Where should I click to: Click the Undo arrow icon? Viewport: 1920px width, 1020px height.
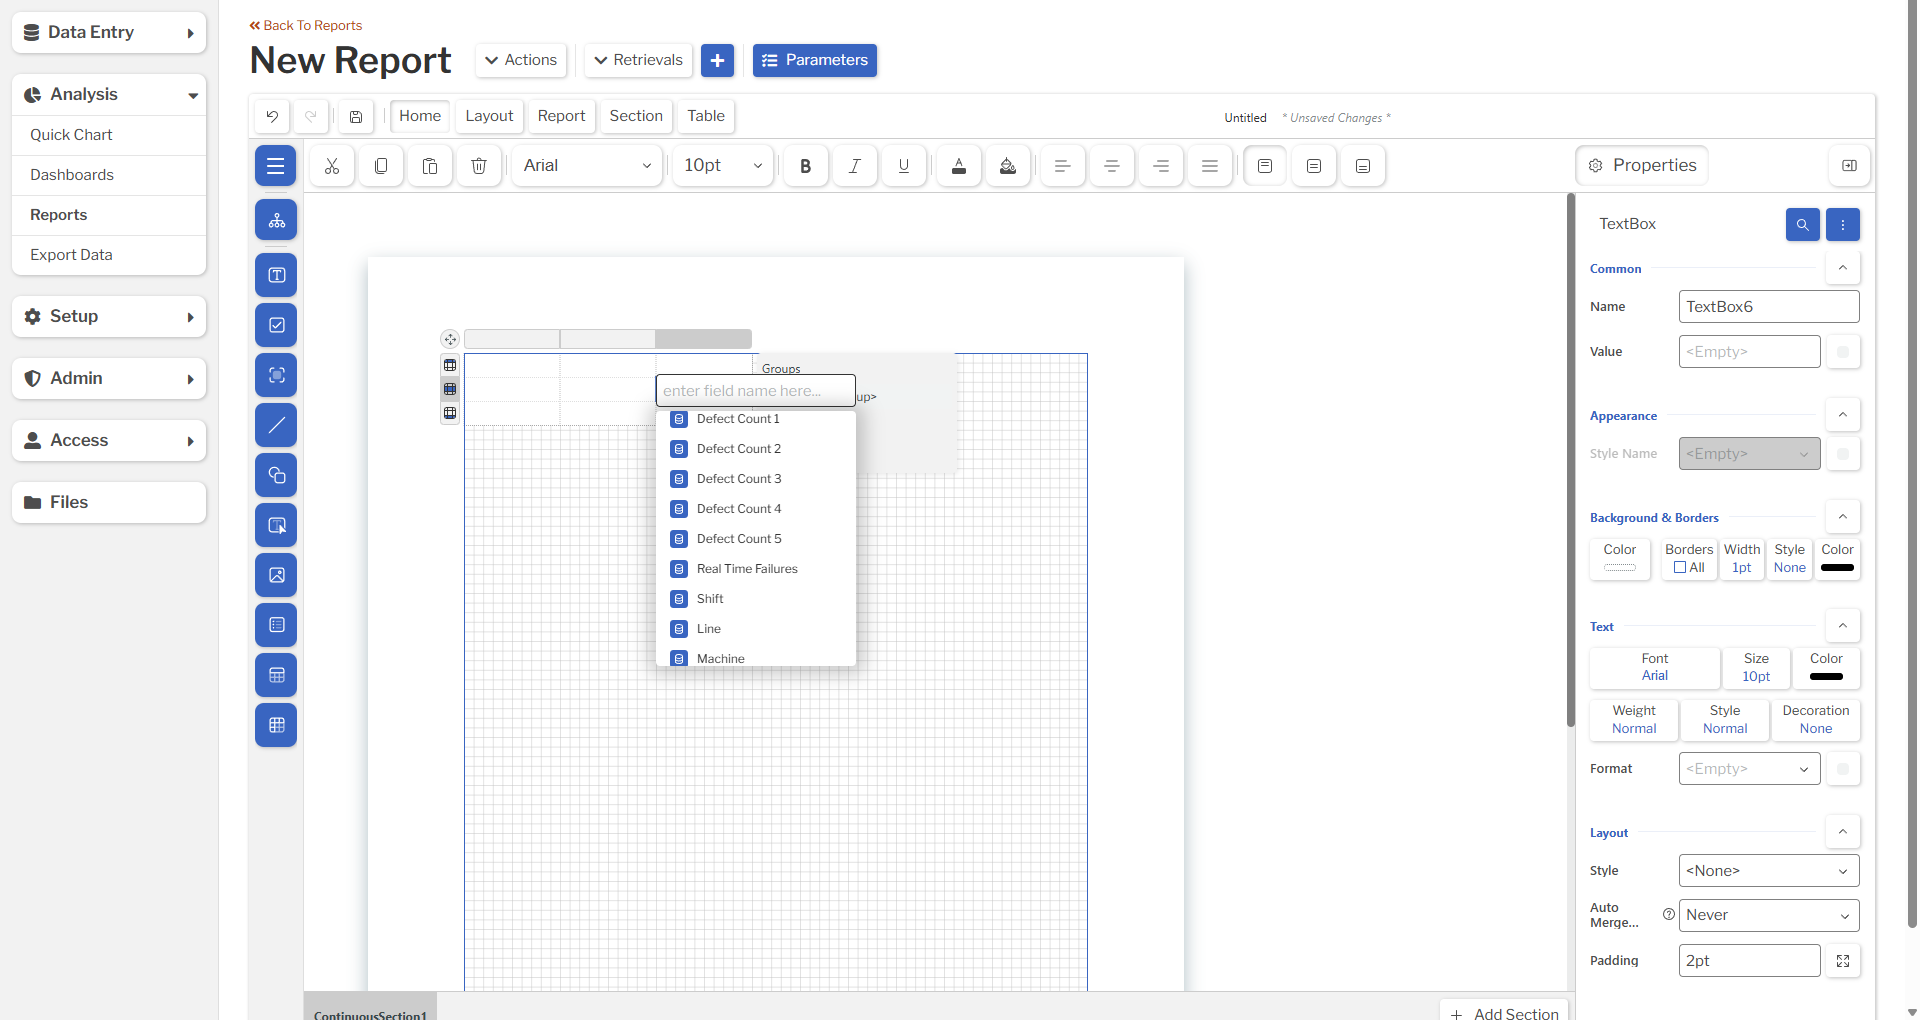point(272,117)
